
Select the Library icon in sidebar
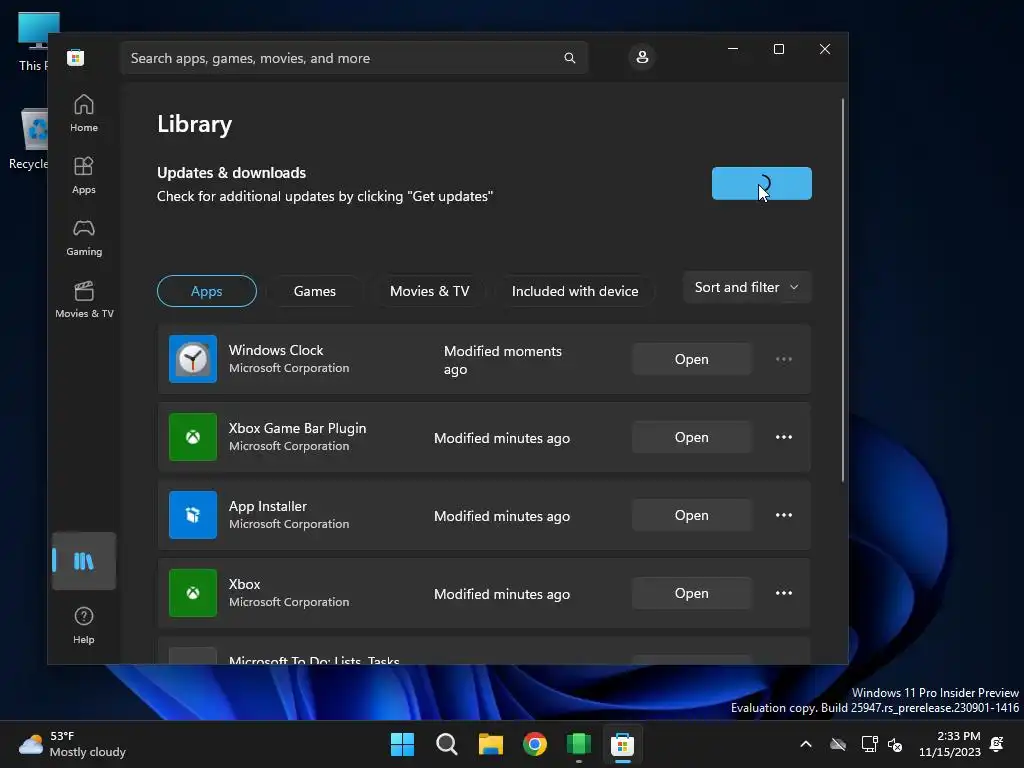click(x=84, y=561)
